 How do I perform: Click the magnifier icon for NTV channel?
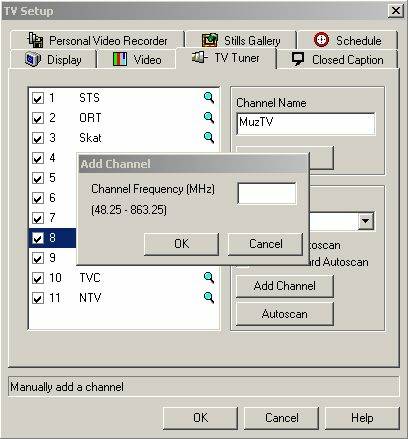pyautogui.click(x=209, y=298)
